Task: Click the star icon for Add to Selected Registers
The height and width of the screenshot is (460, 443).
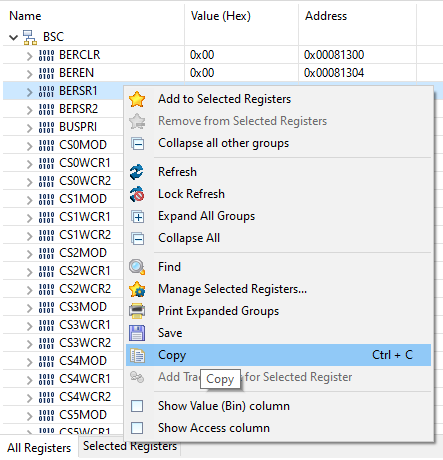Action: point(137,99)
